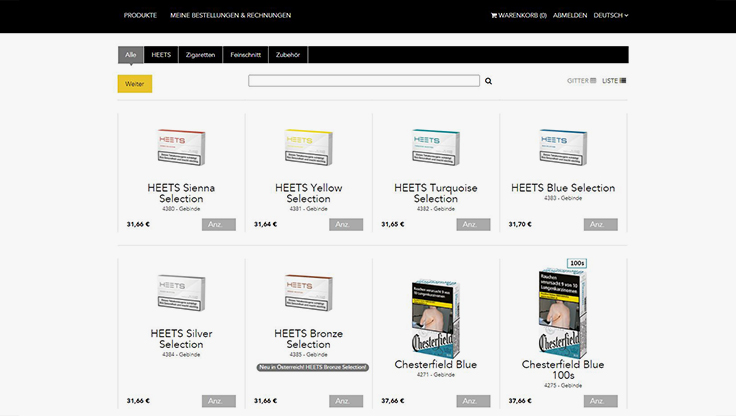The image size is (736, 416).
Task: Click Anz. field for HEETS Turquoise Selection
Action: click(x=473, y=224)
